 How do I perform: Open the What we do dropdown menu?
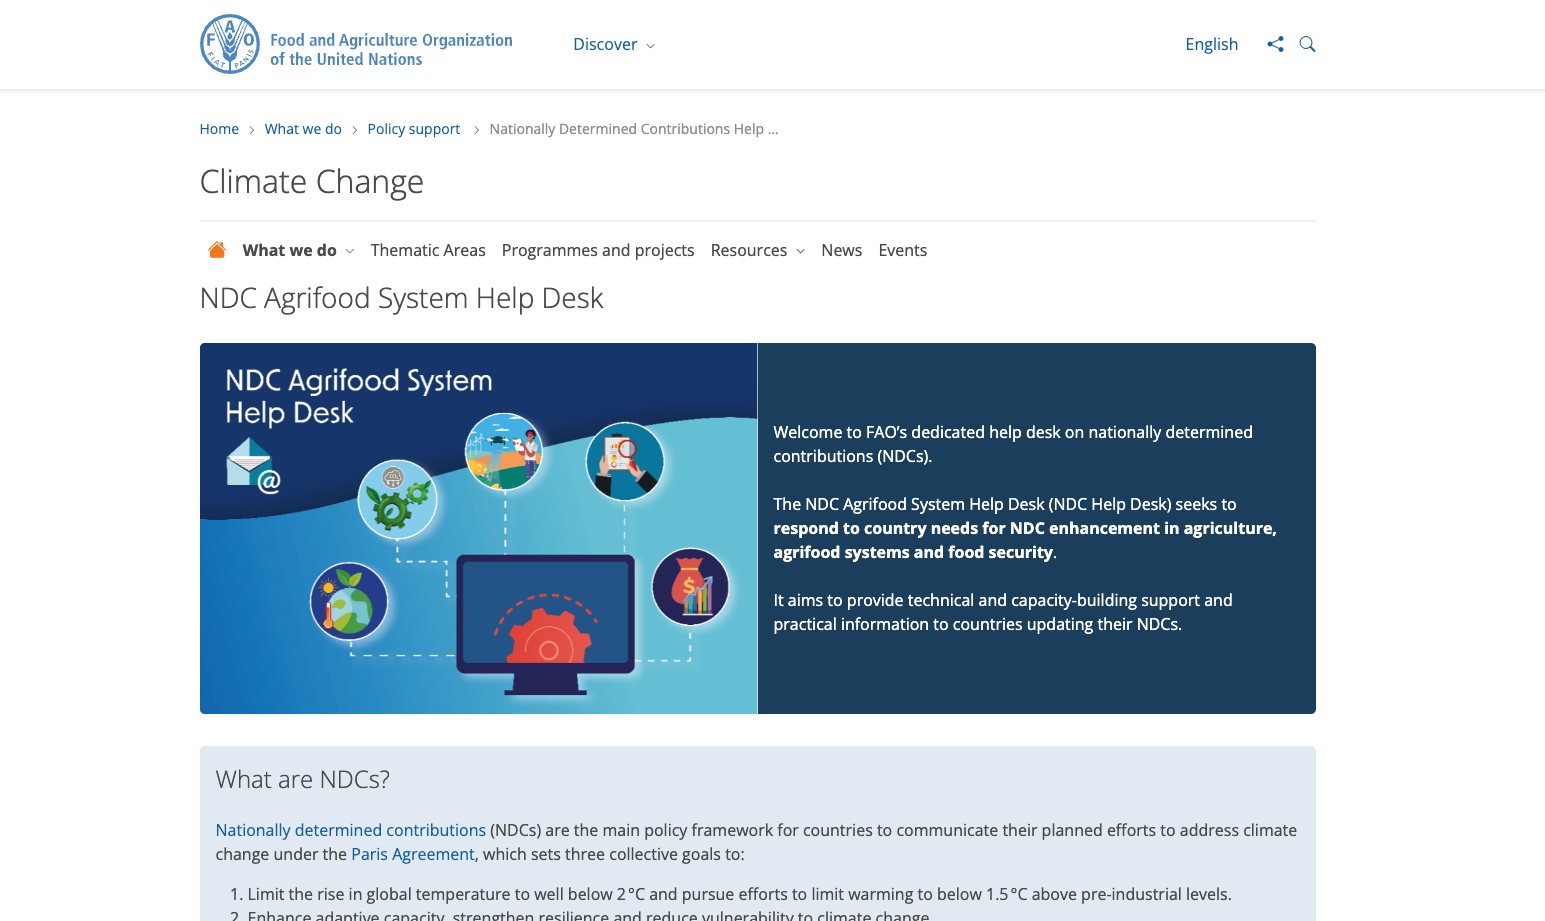[x=290, y=250]
